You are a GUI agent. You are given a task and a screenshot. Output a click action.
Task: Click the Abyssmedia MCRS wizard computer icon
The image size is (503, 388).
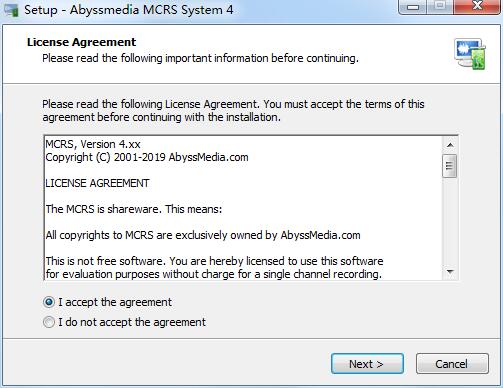pos(470,54)
